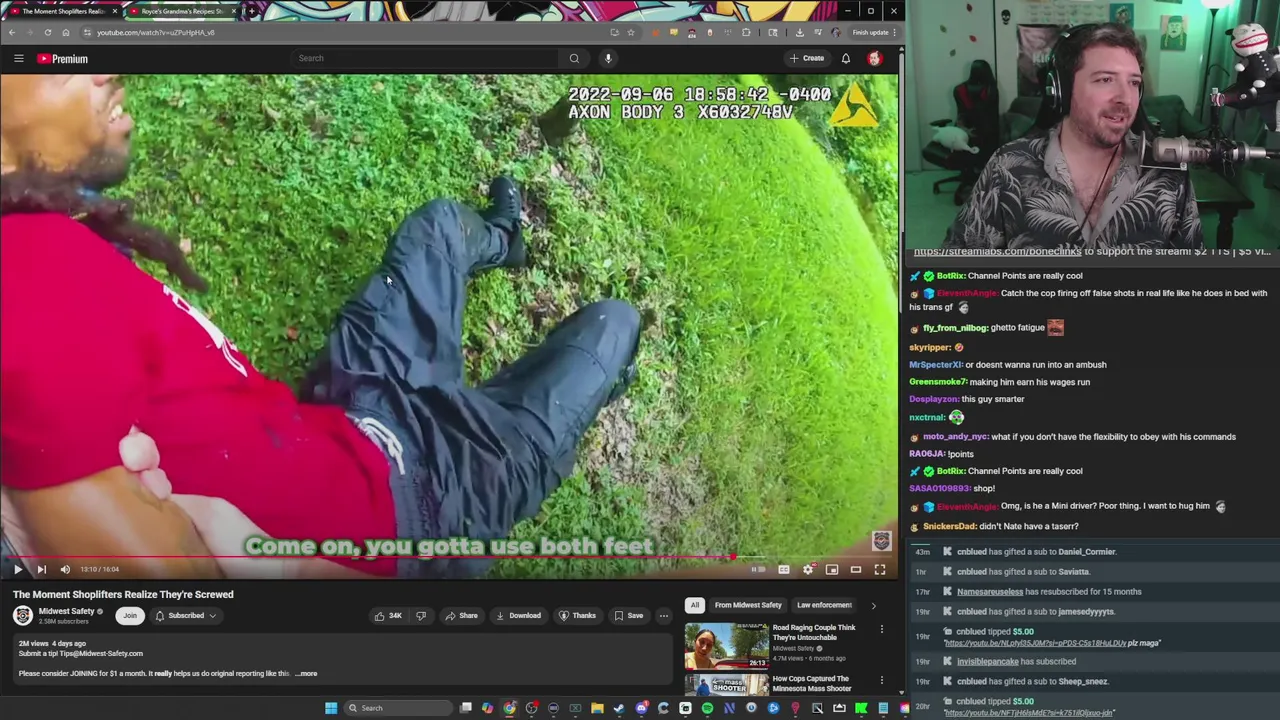
Task: Open Chrome from the taskbar
Action: [x=509, y=708]
